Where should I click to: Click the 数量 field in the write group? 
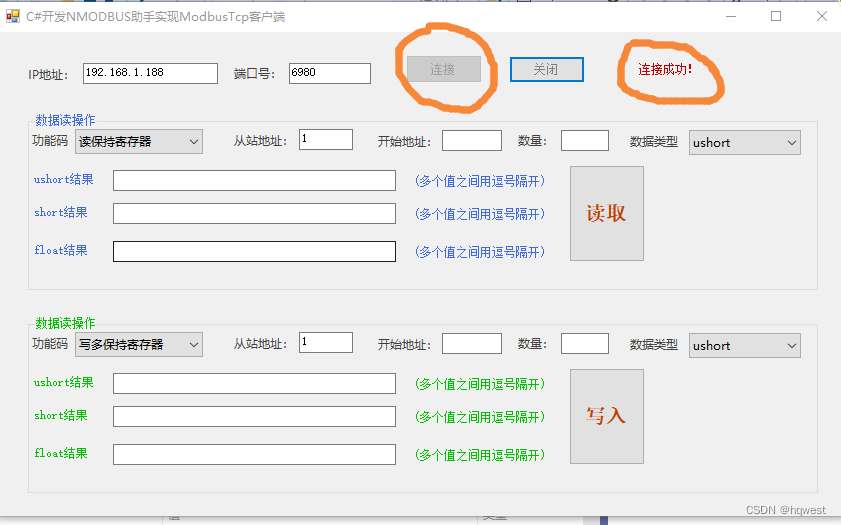tap(585, 344)
